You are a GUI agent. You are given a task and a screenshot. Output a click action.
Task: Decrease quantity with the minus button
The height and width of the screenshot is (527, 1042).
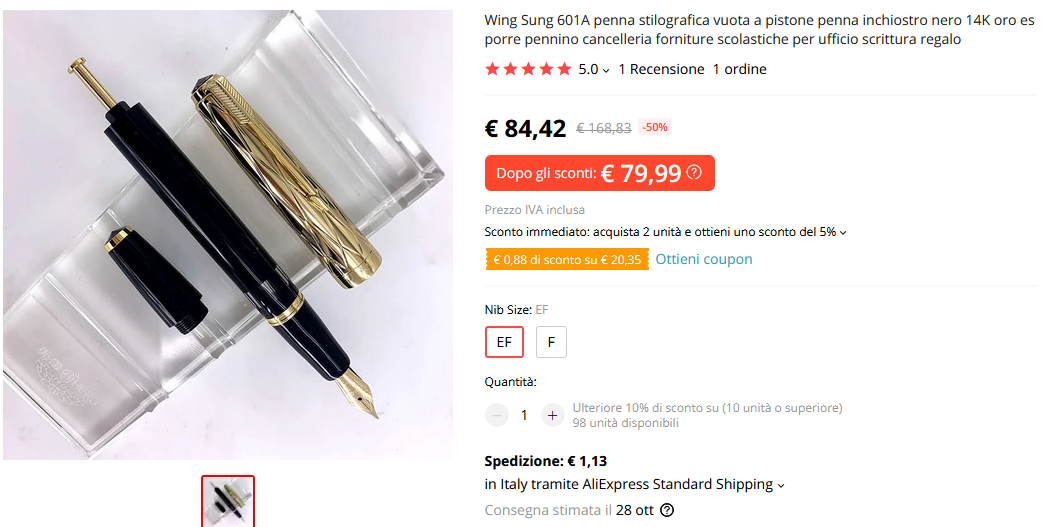pyautogui.click(x=496, y=415)
